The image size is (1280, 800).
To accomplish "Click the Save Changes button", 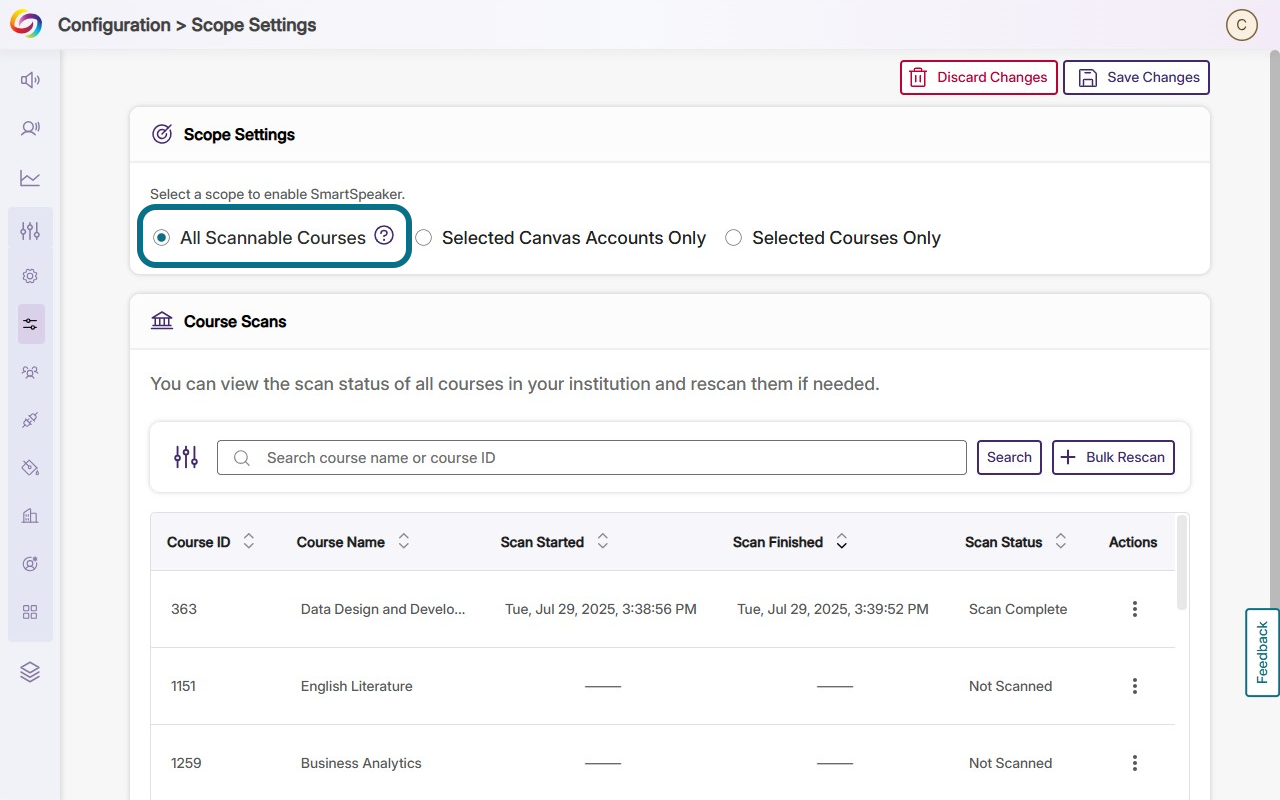I will tap(1136, 77).
